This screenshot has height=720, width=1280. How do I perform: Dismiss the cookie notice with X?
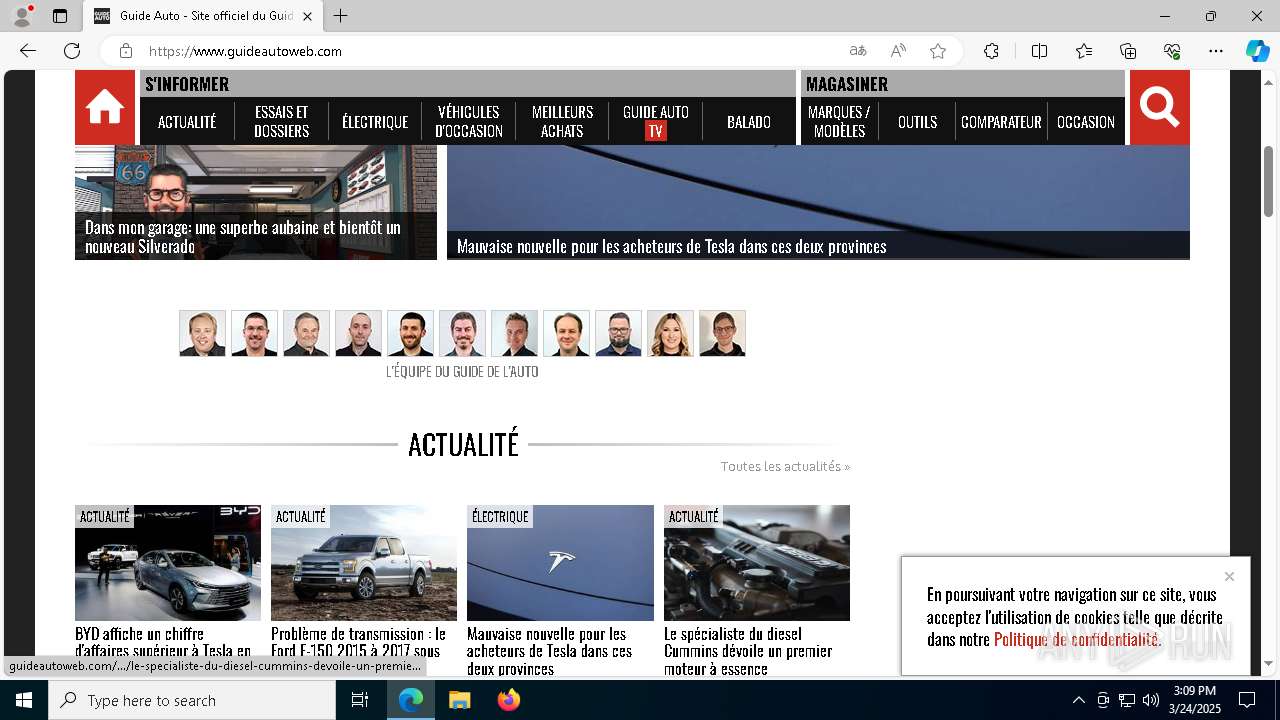click(x=1229, y=576)
